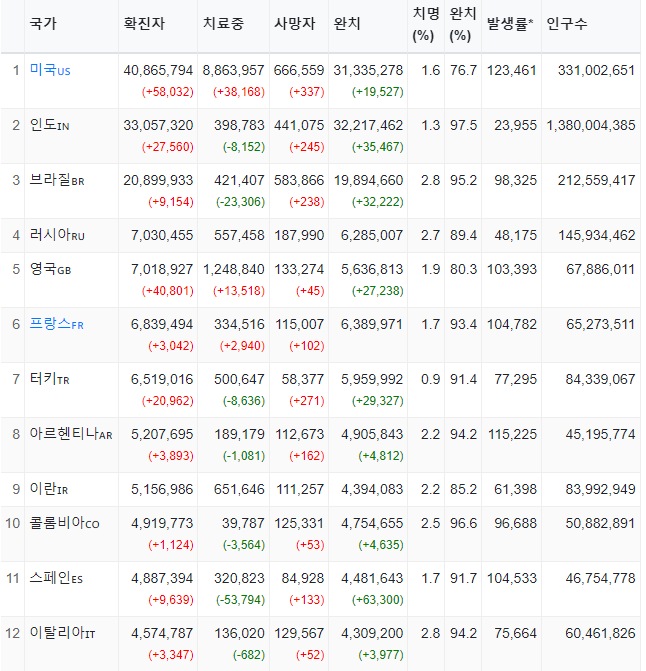646x671 pixels.
Task: Sort by the 완치 count column header
Action: pyautogui.click(x=347, y=24)
